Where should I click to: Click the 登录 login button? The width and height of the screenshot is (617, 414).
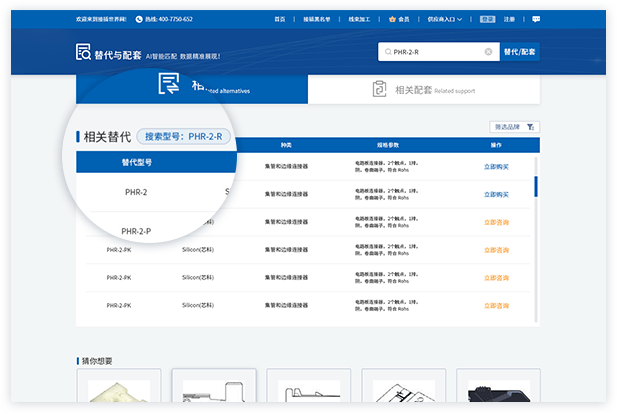[488, 19]
